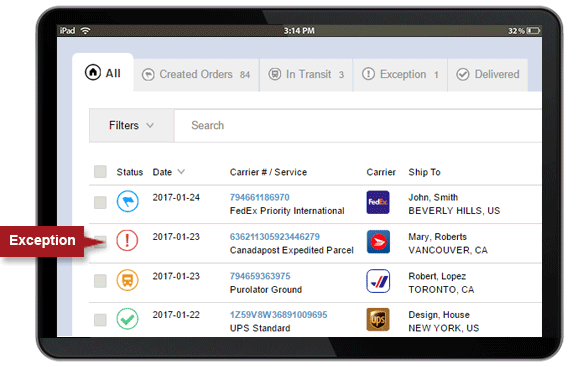Click the red exception status icon for Mary Roberts
The height and width of the screenshot is (367, 585).
click(x=127, y=240)
